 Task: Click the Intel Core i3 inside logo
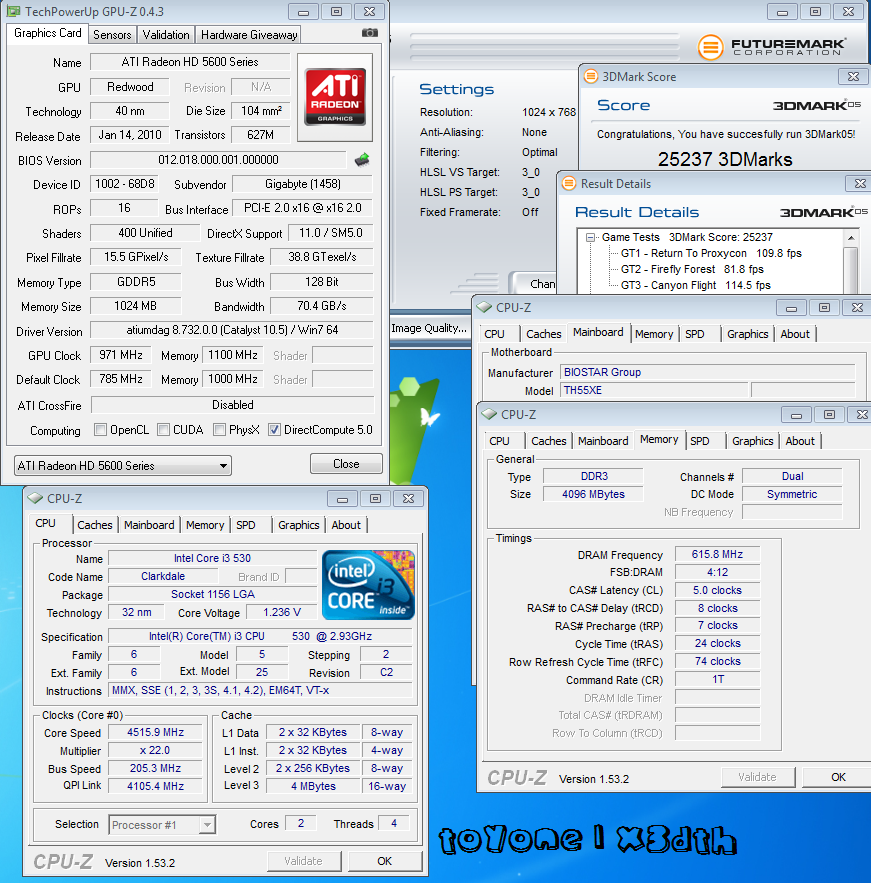pos(368,585)
